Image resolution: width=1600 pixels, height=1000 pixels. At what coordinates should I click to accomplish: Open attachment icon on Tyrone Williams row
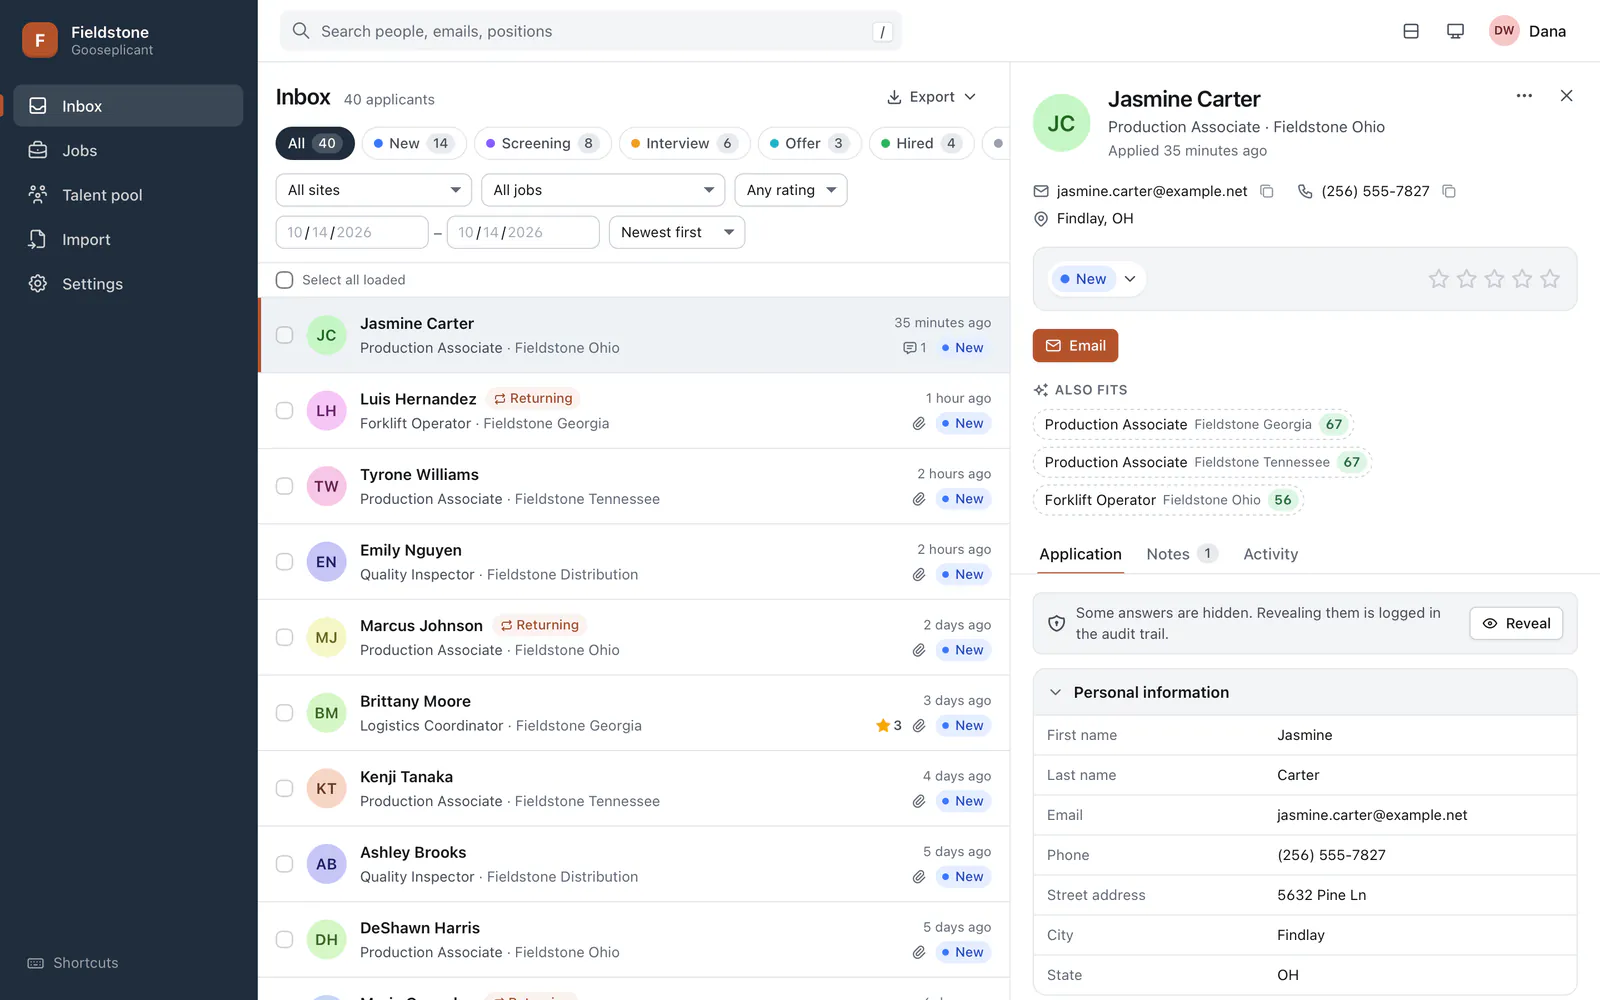tap(919, 499)
